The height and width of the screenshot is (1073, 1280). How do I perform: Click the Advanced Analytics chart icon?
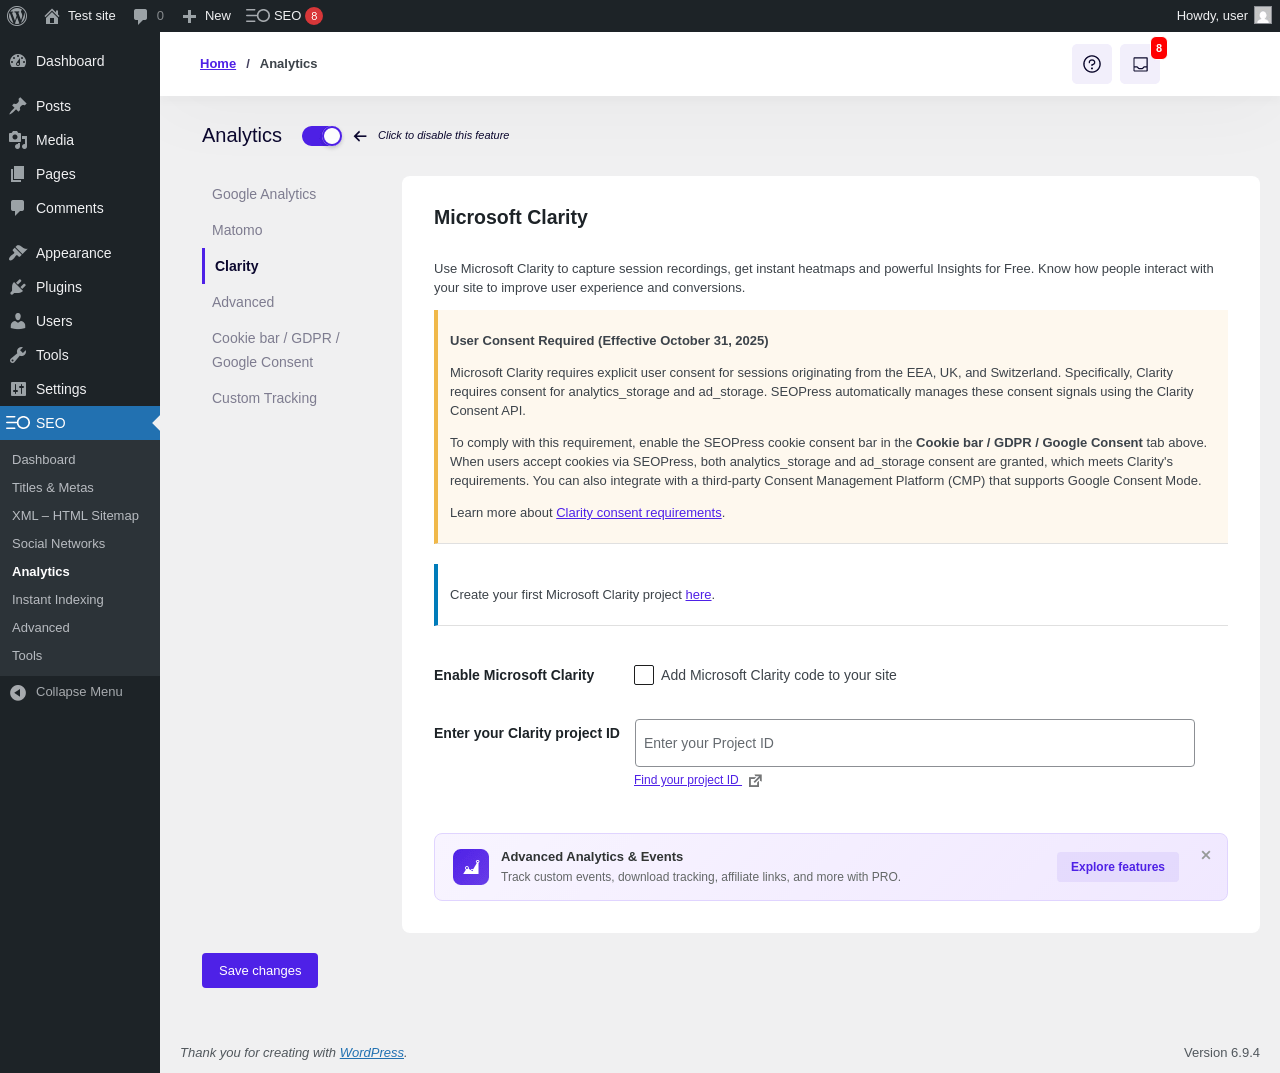point(471,867)
